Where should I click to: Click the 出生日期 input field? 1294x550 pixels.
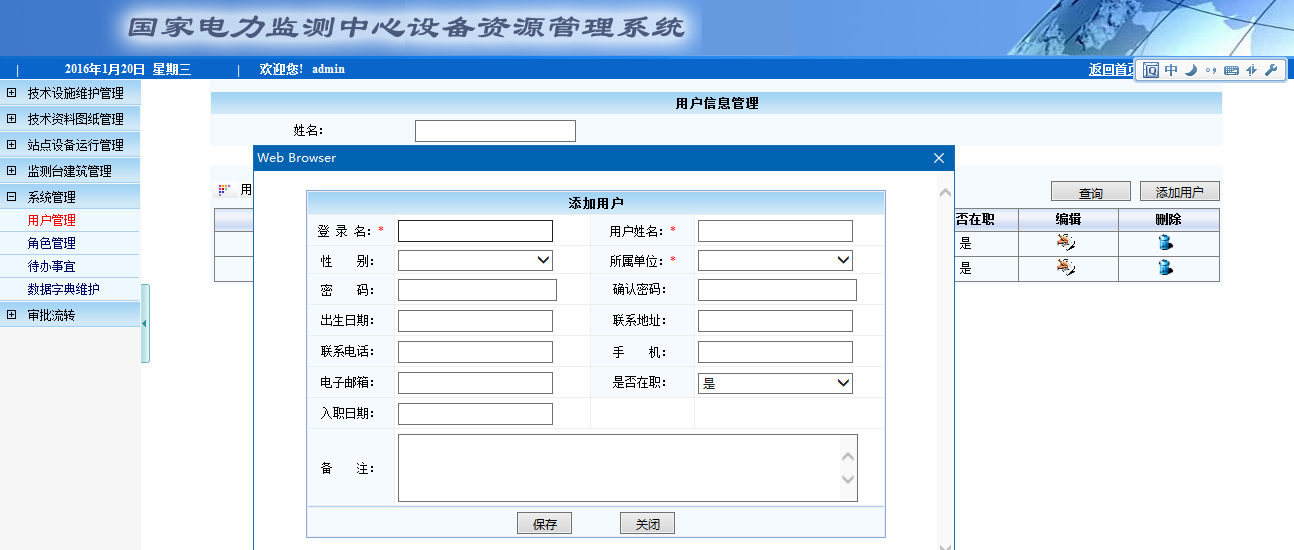click(x=475, y=321)
